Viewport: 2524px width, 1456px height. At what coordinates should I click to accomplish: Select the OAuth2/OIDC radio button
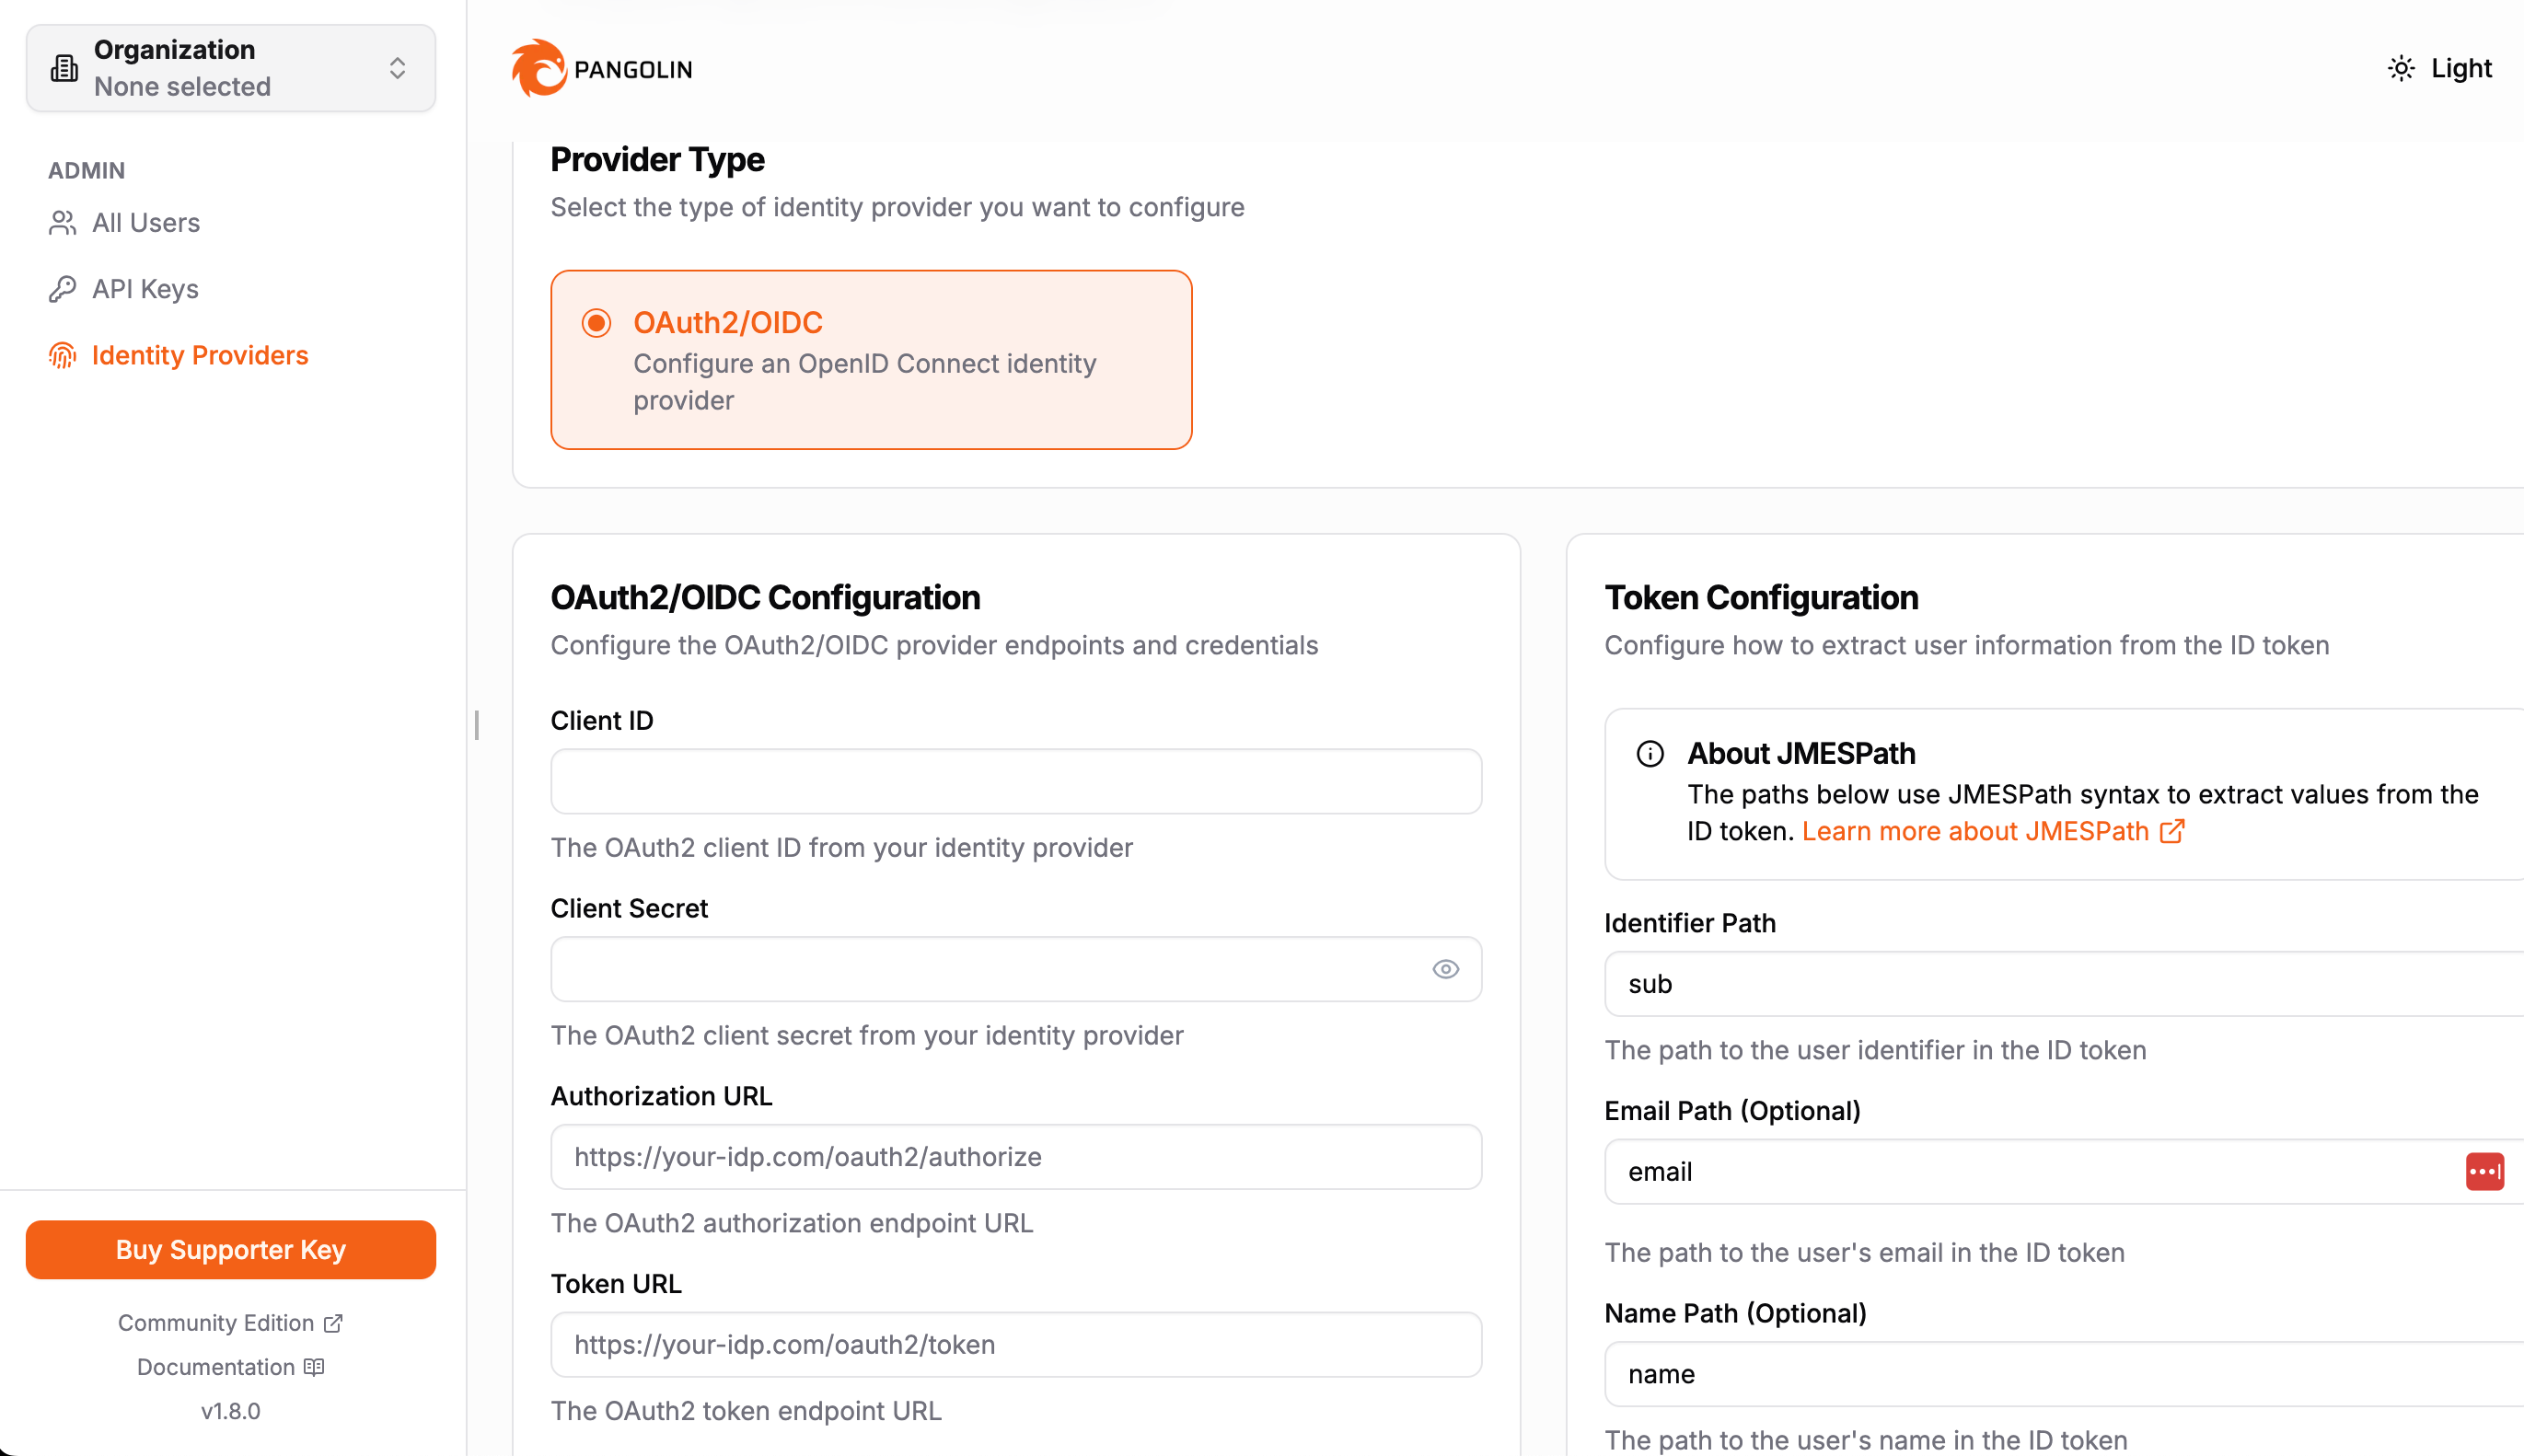(597, 323)
